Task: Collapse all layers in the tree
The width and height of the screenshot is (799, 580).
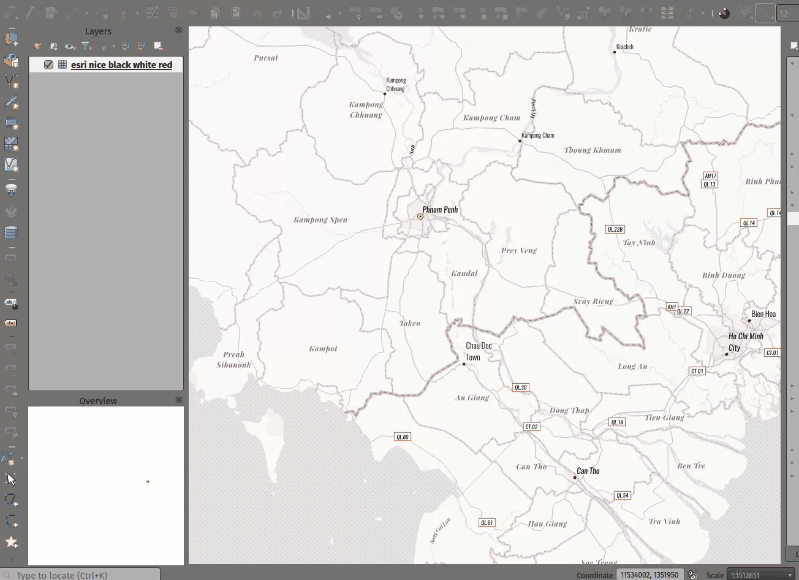Action: pos(141,46)
